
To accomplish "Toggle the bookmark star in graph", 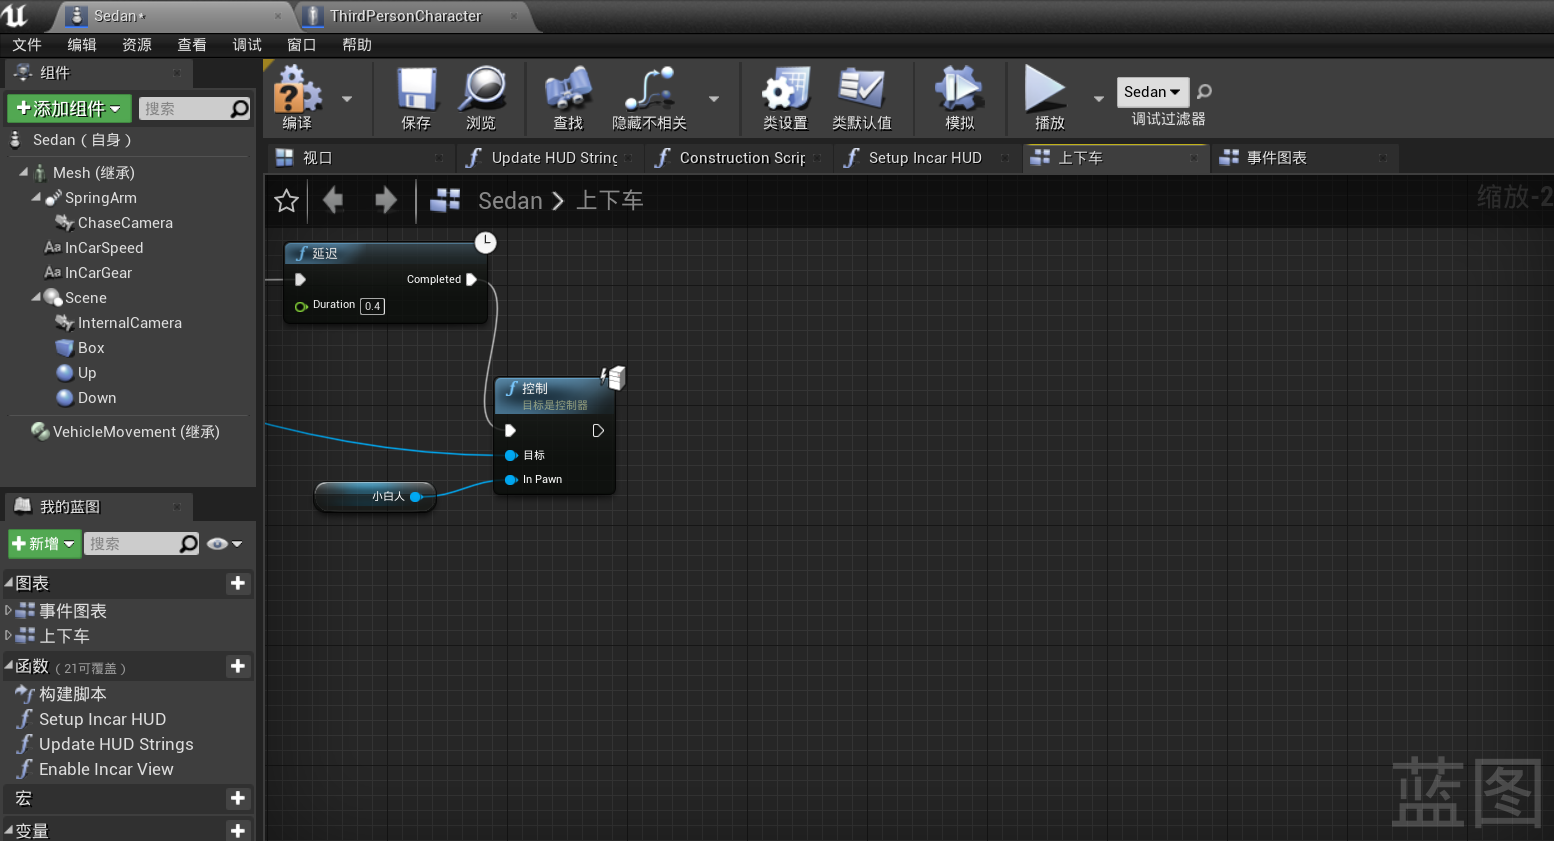I will coord(287,201).
